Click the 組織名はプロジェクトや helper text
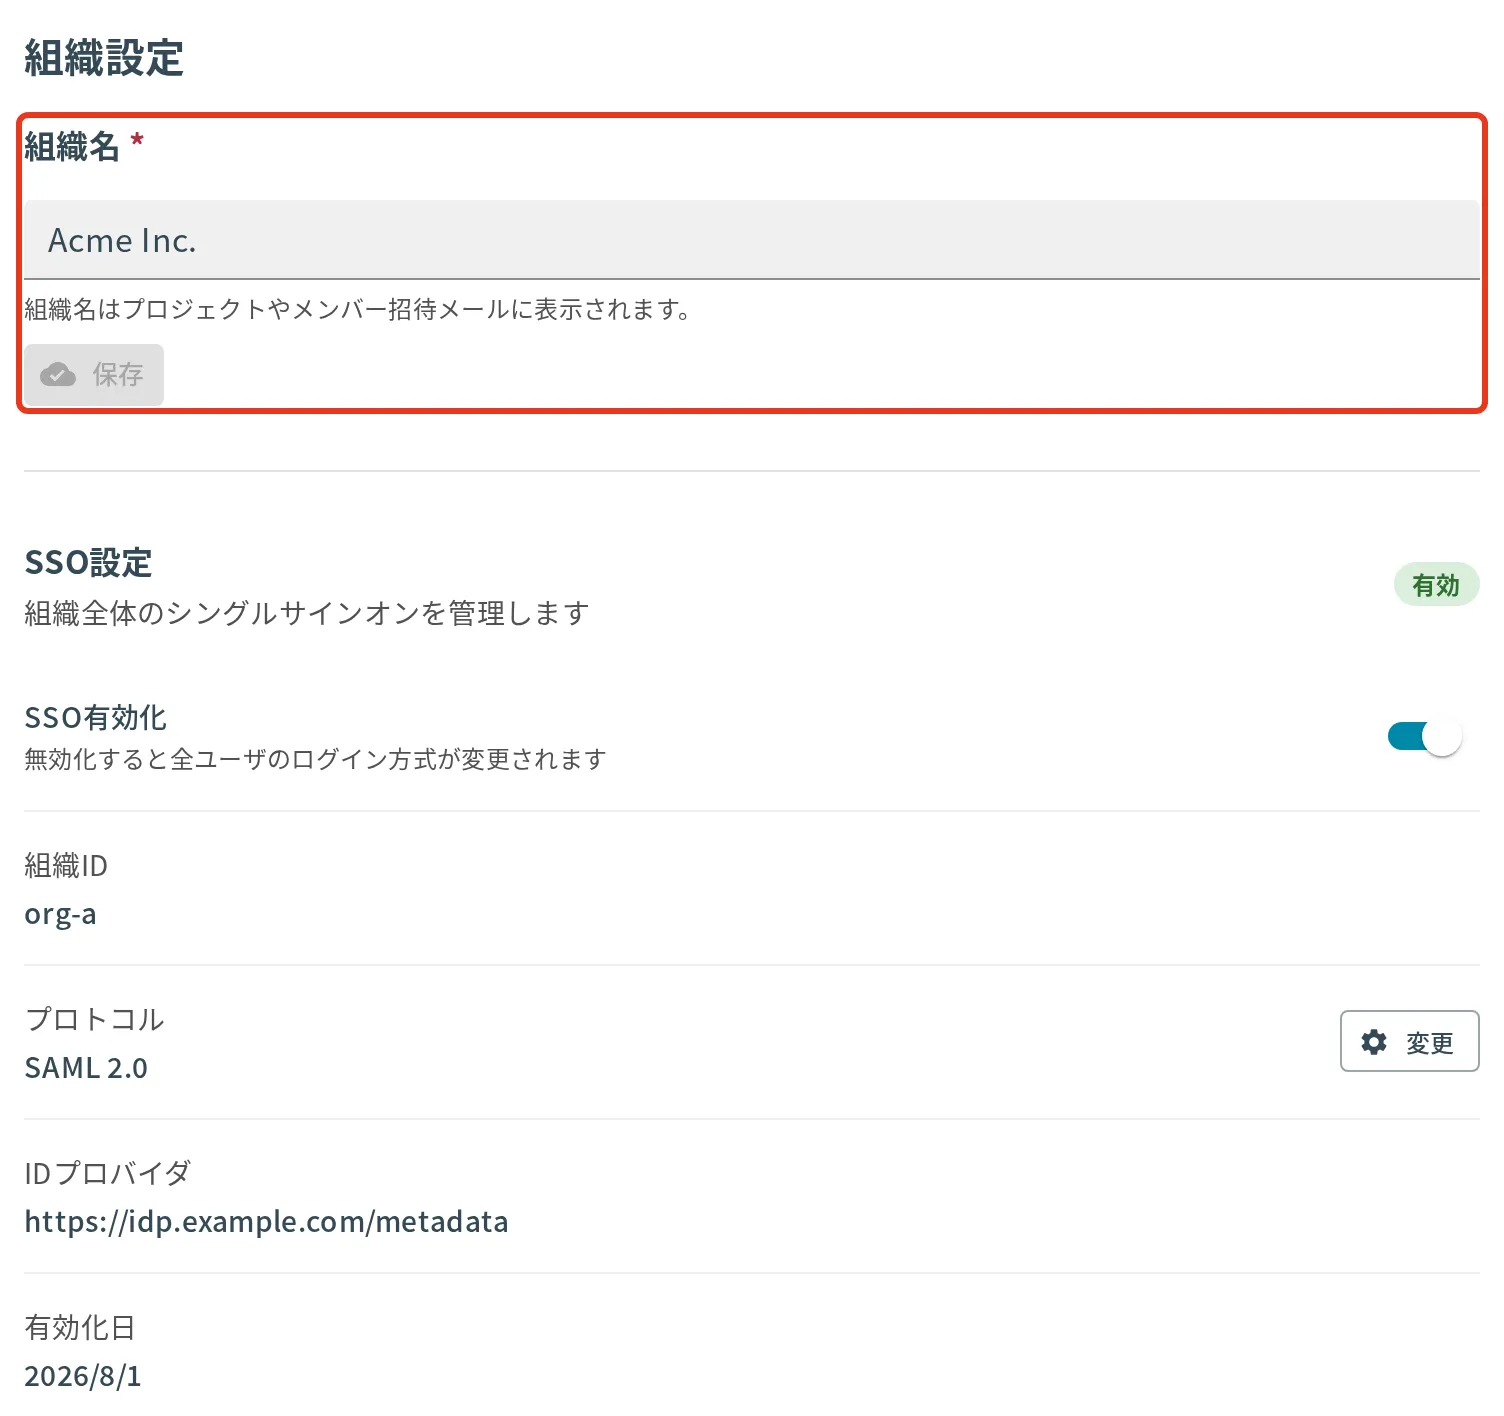 pos(357,310)
